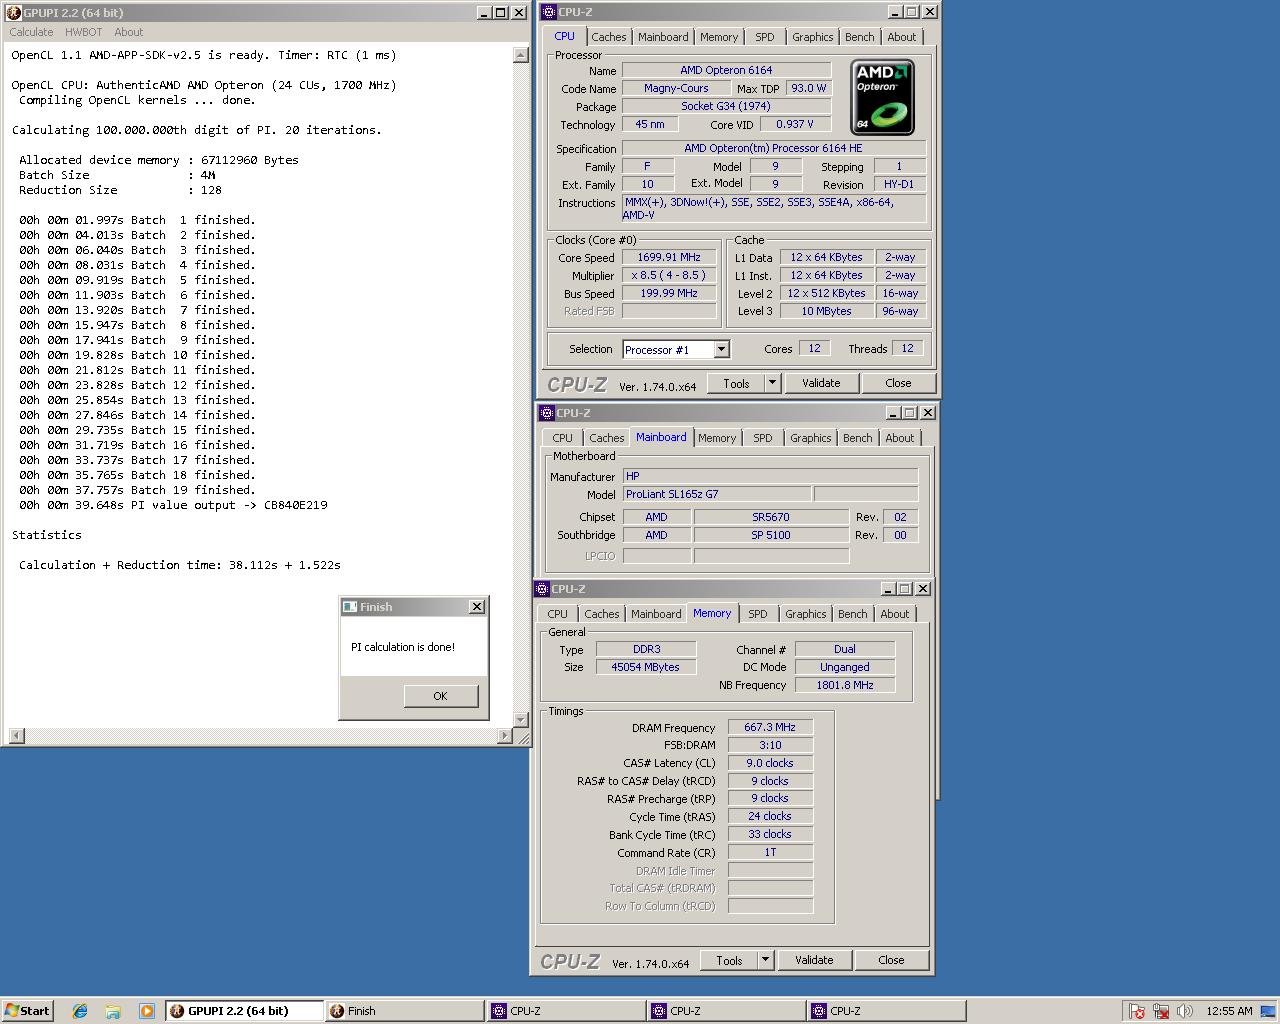Click the motherboard model 'ProLiant SL165z G7'
1280x1024 pixels.
pos(716,494)
